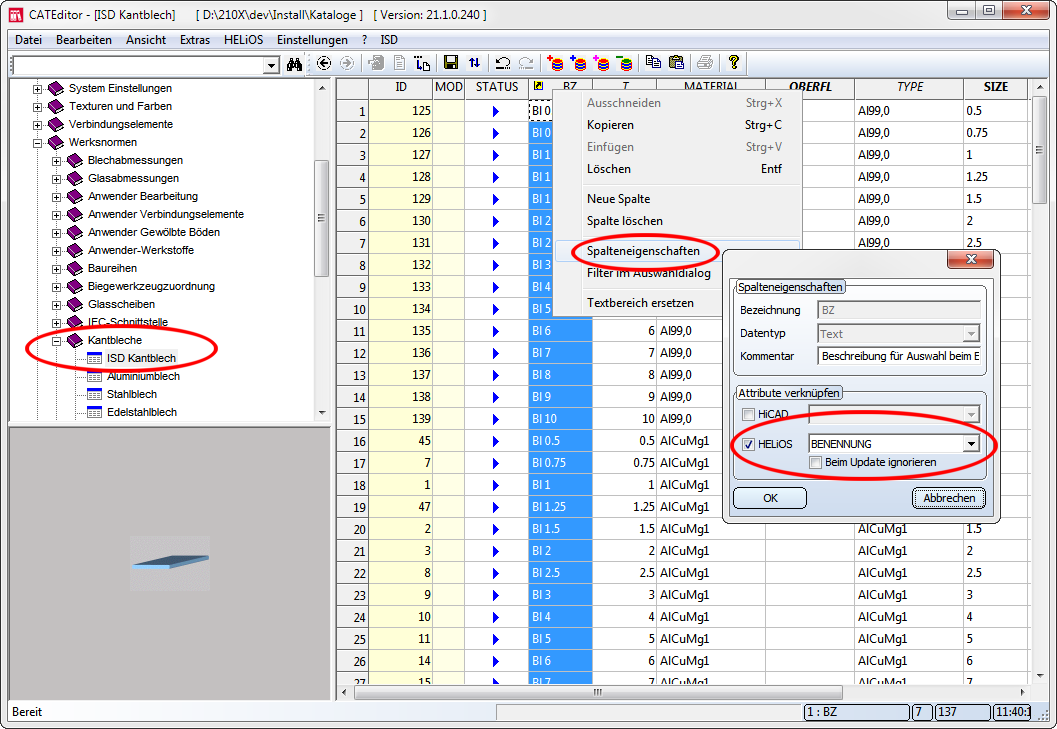This screenshot has width=1057, height=729.
Task: Collapse the Werksnormen tree node
Action: 38,143
